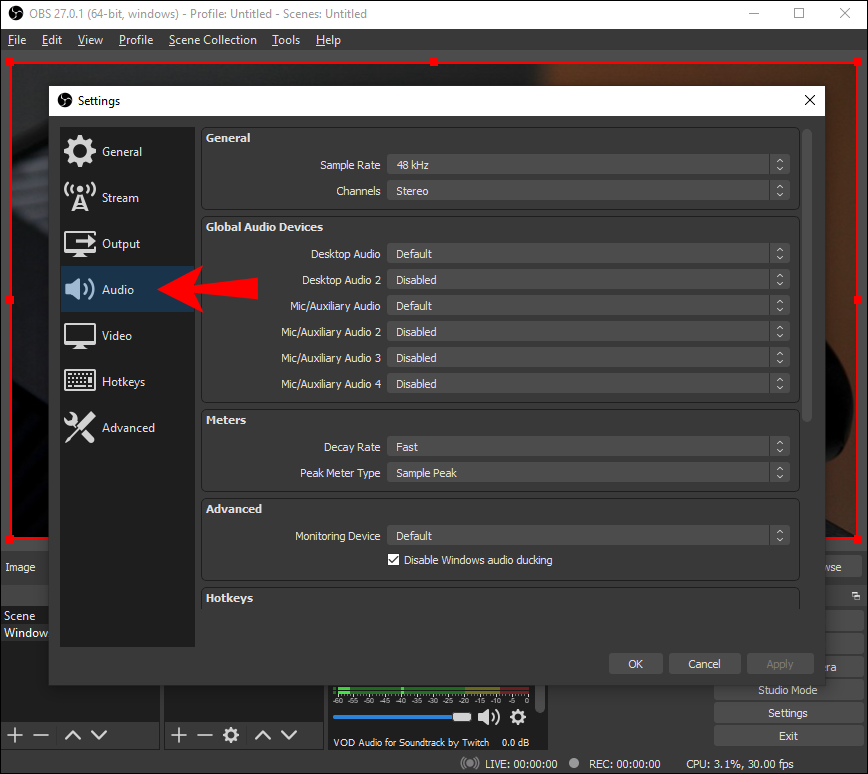The height and width of the screenshot is (774, 868).
Task: Remove the scene with the minus icon
Action: (x=41, y=735)
